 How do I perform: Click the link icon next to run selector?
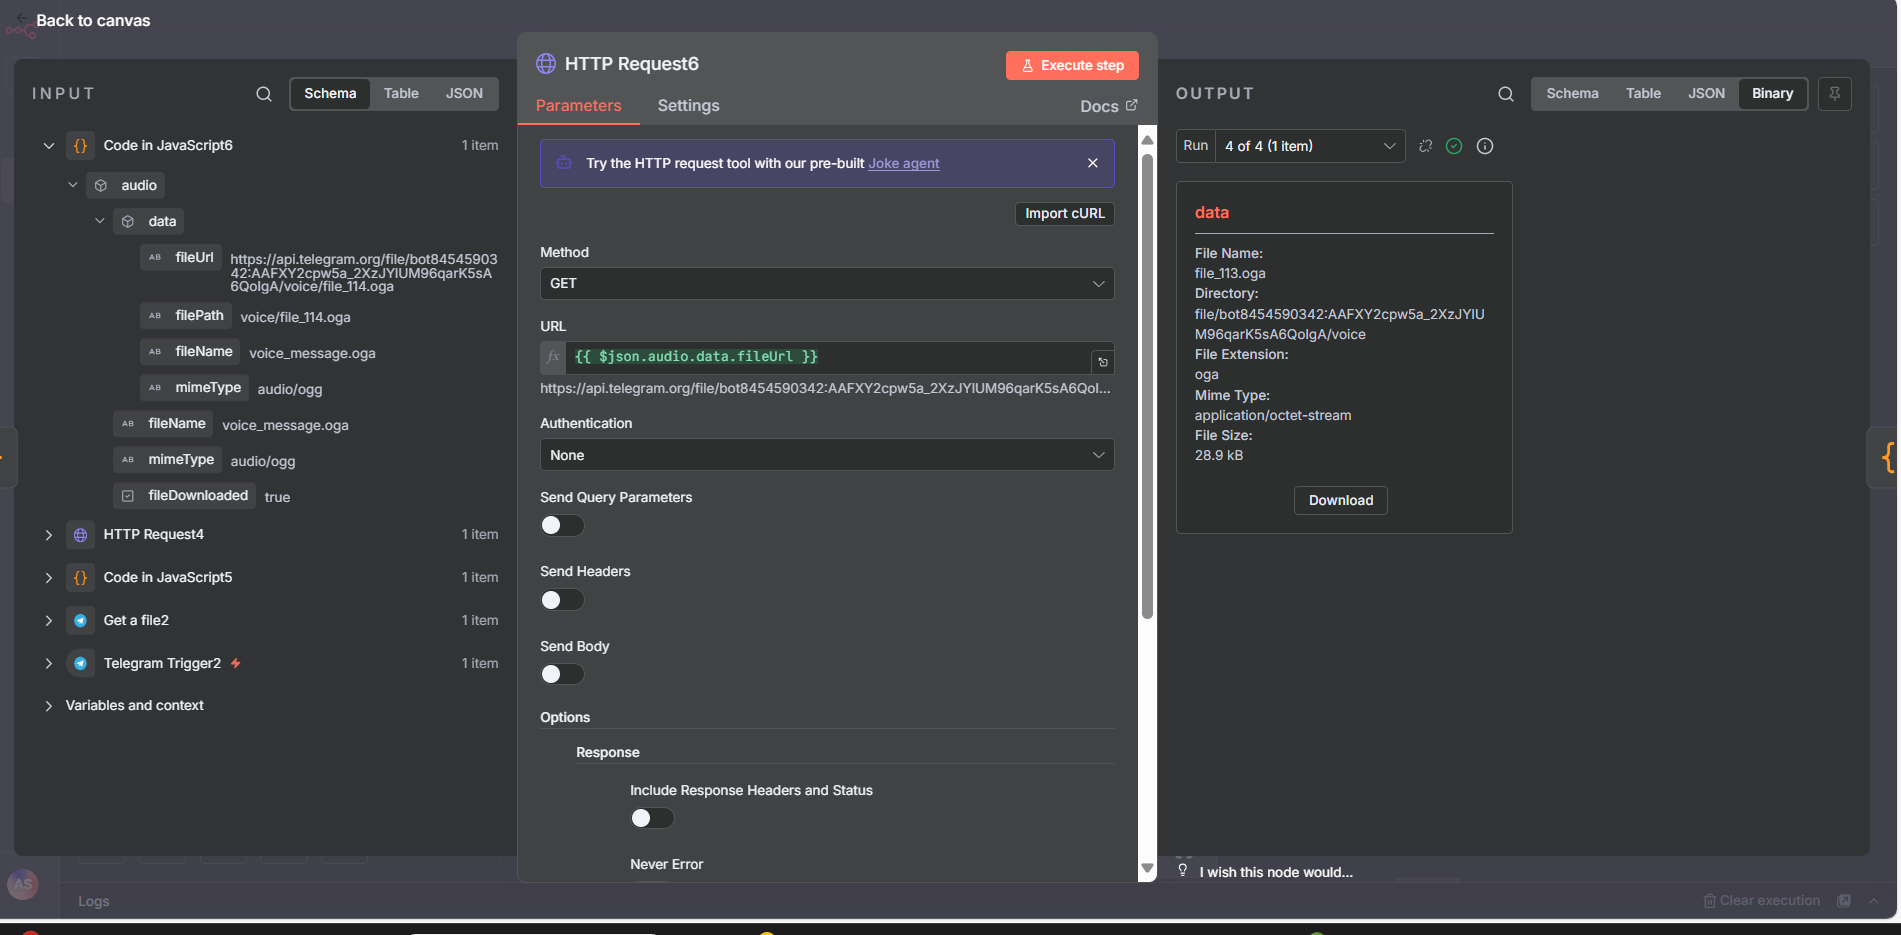pyautogui.click(x=1425, y=146)
